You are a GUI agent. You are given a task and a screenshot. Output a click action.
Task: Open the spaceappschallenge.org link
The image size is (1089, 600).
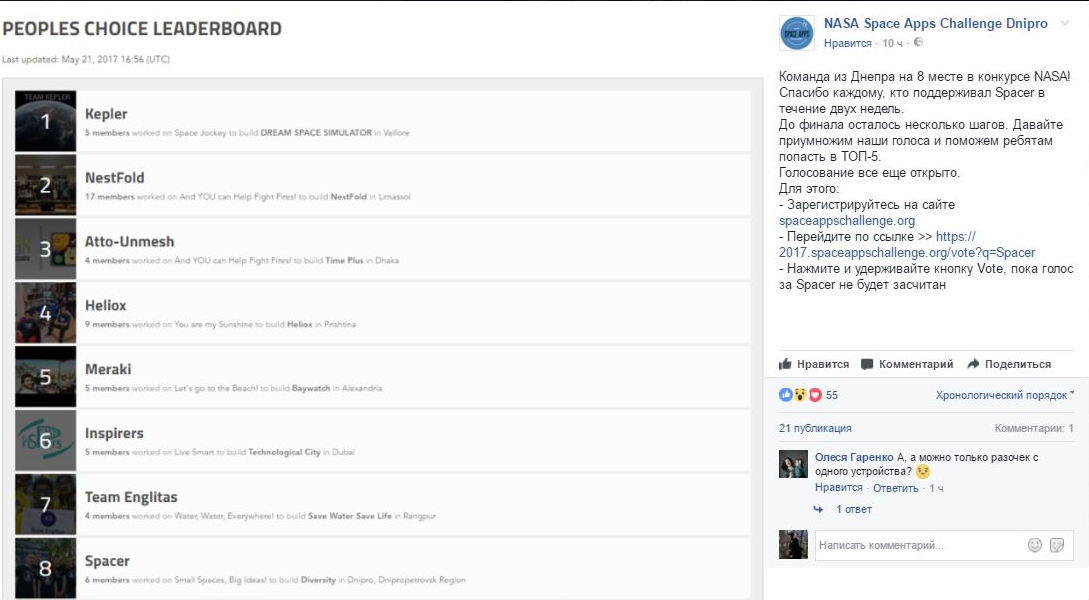pos(847,221)
